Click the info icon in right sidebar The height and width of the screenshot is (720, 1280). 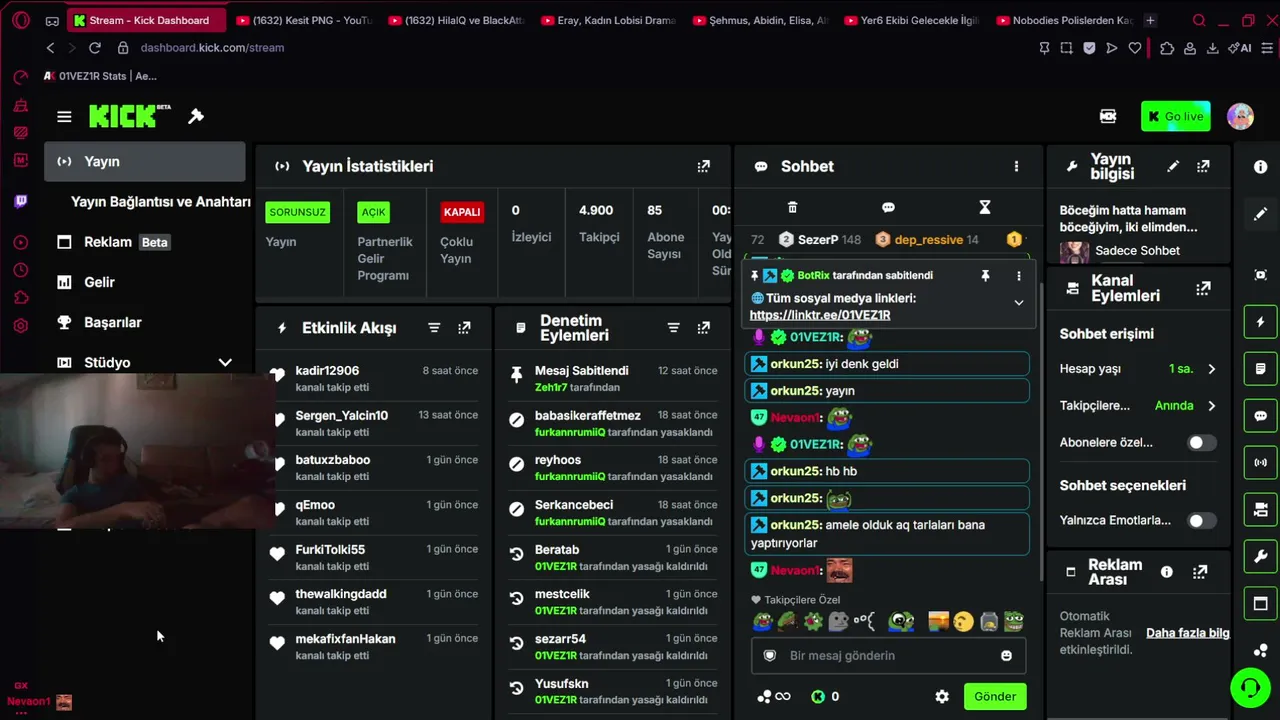1260,167
